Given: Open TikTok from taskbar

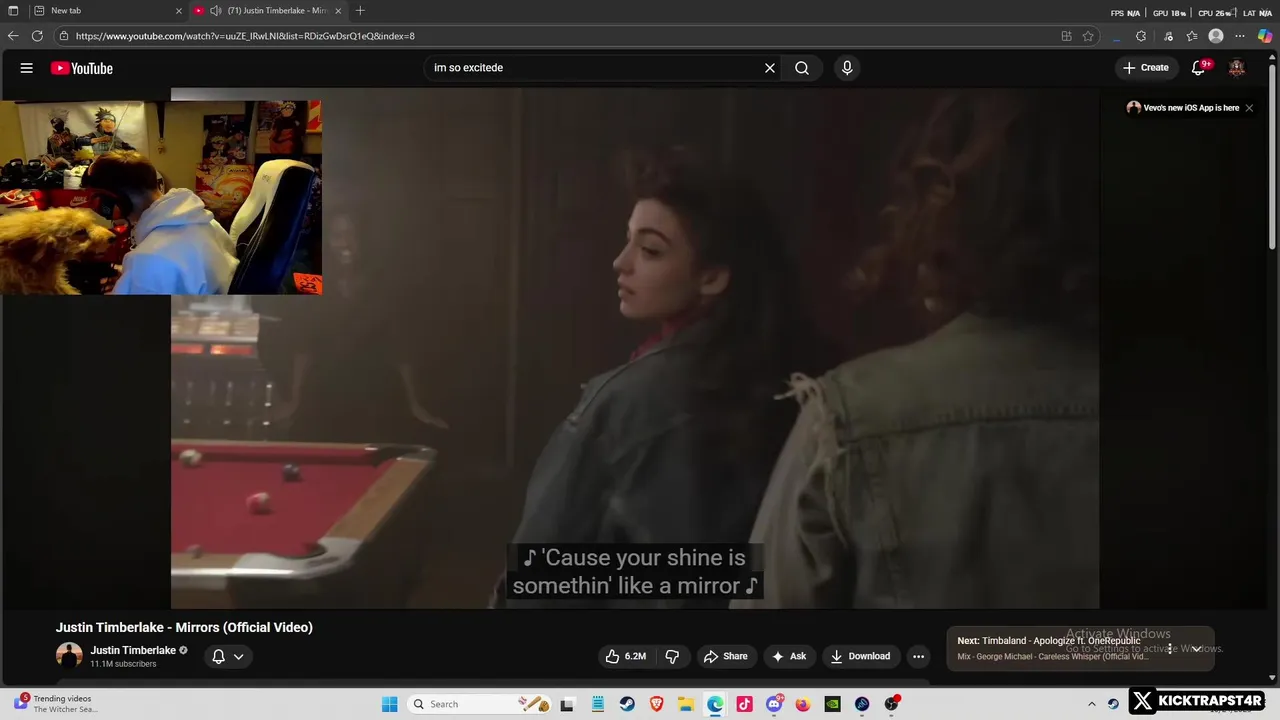Looking at the screenshot, I should pyautogui.click(x=744, y=704).
